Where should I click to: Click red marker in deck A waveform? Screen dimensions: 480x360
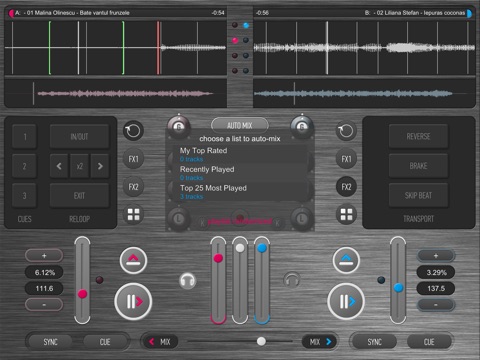(158, 48)
